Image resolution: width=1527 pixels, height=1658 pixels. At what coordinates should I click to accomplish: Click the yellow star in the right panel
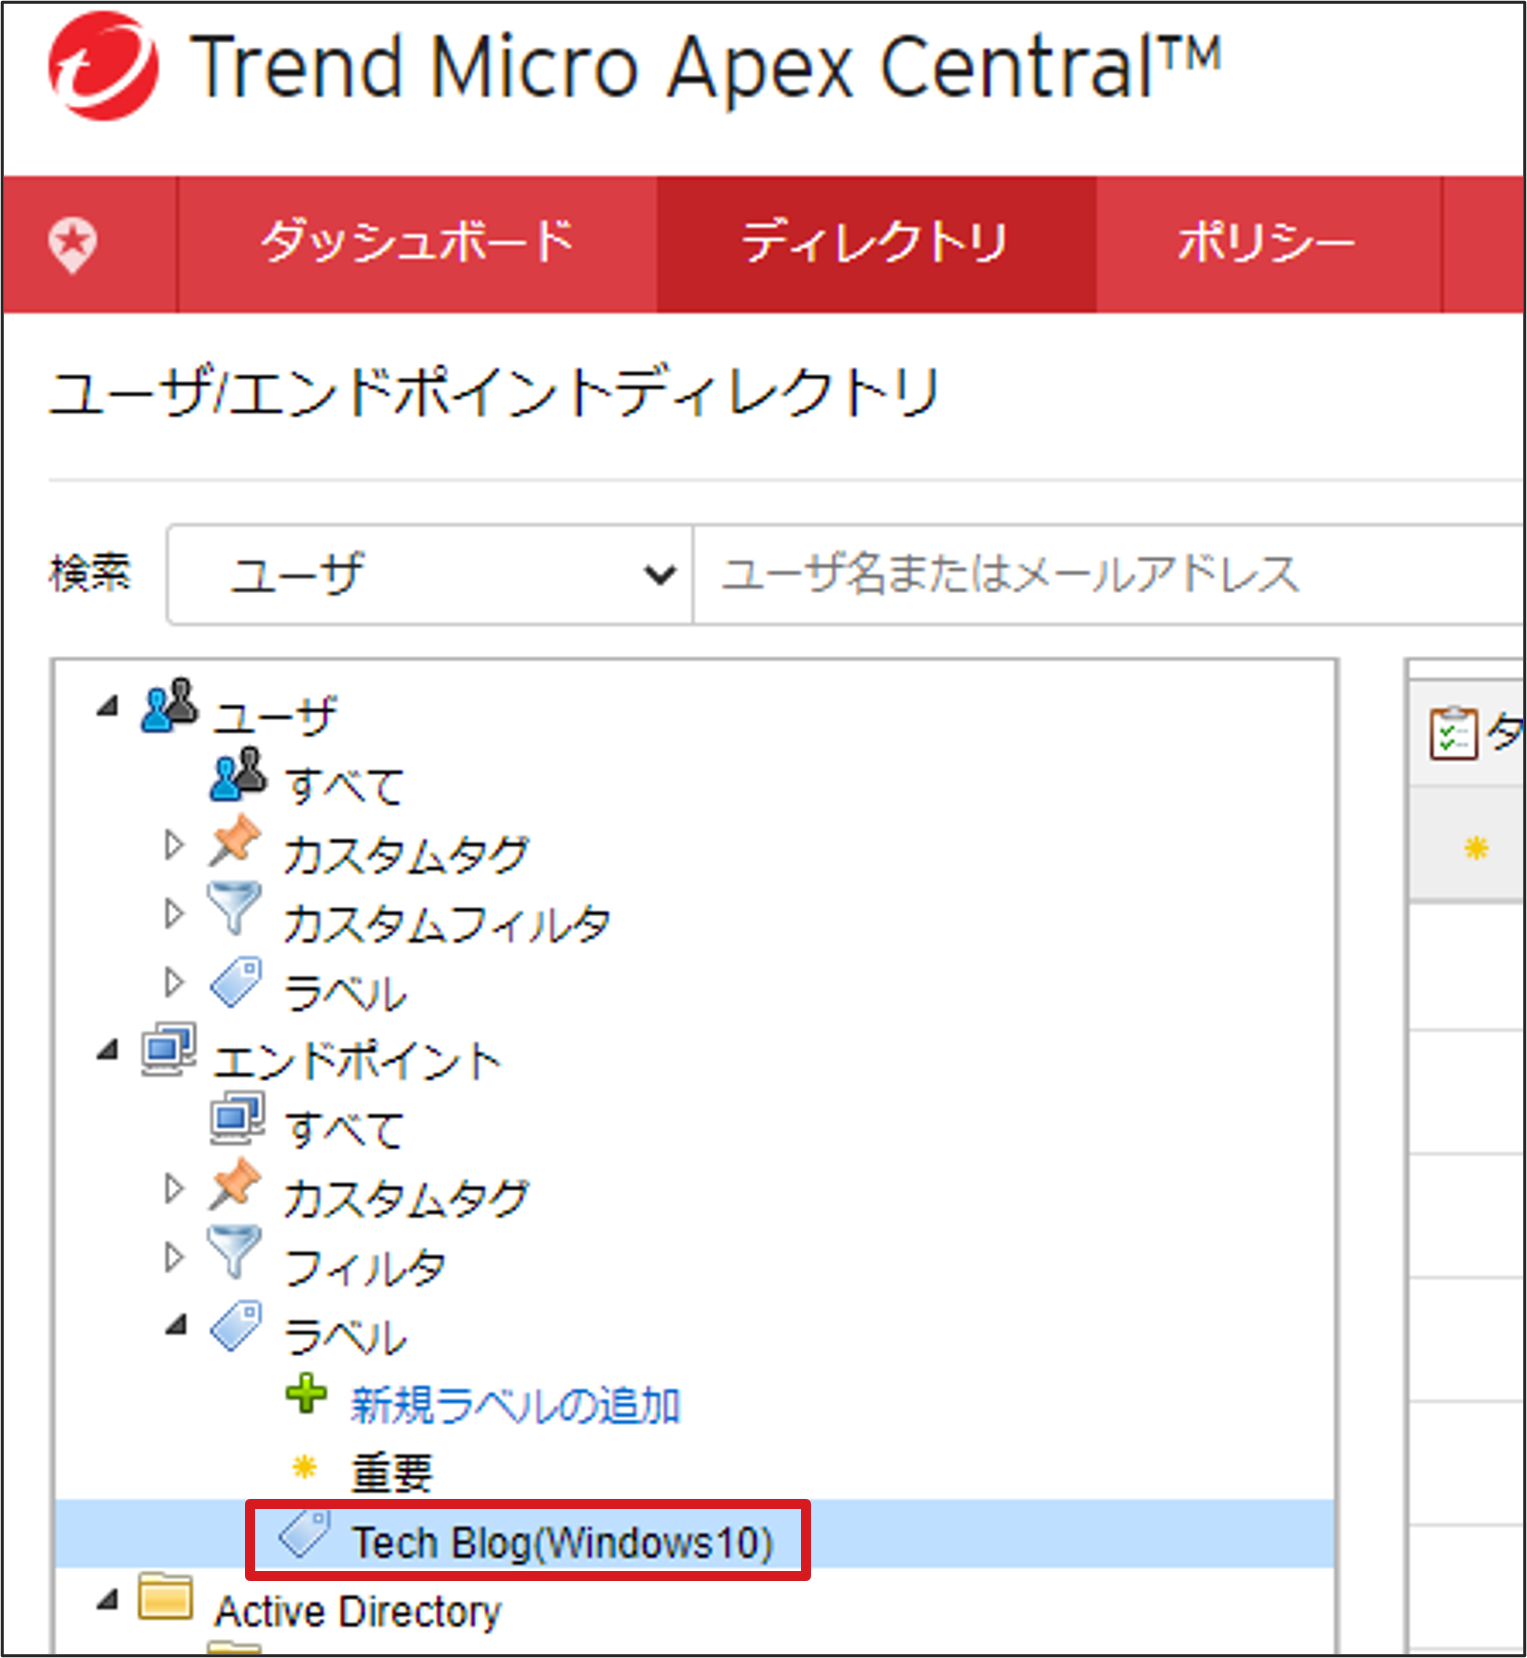(1476, 849)
